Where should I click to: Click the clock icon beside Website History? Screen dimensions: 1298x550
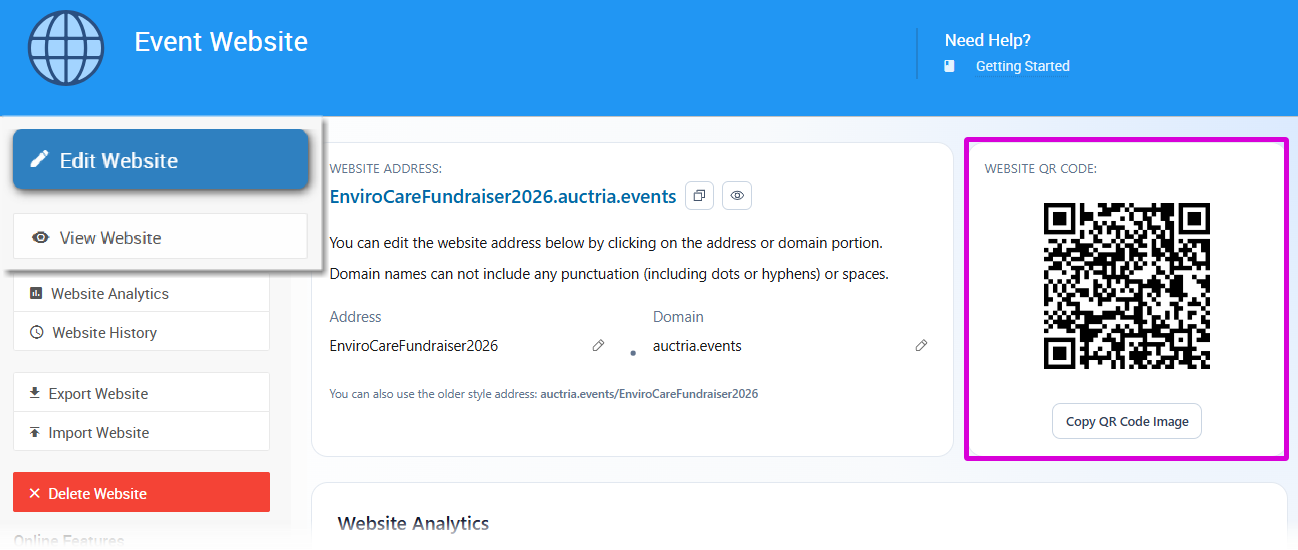(37, 332)
